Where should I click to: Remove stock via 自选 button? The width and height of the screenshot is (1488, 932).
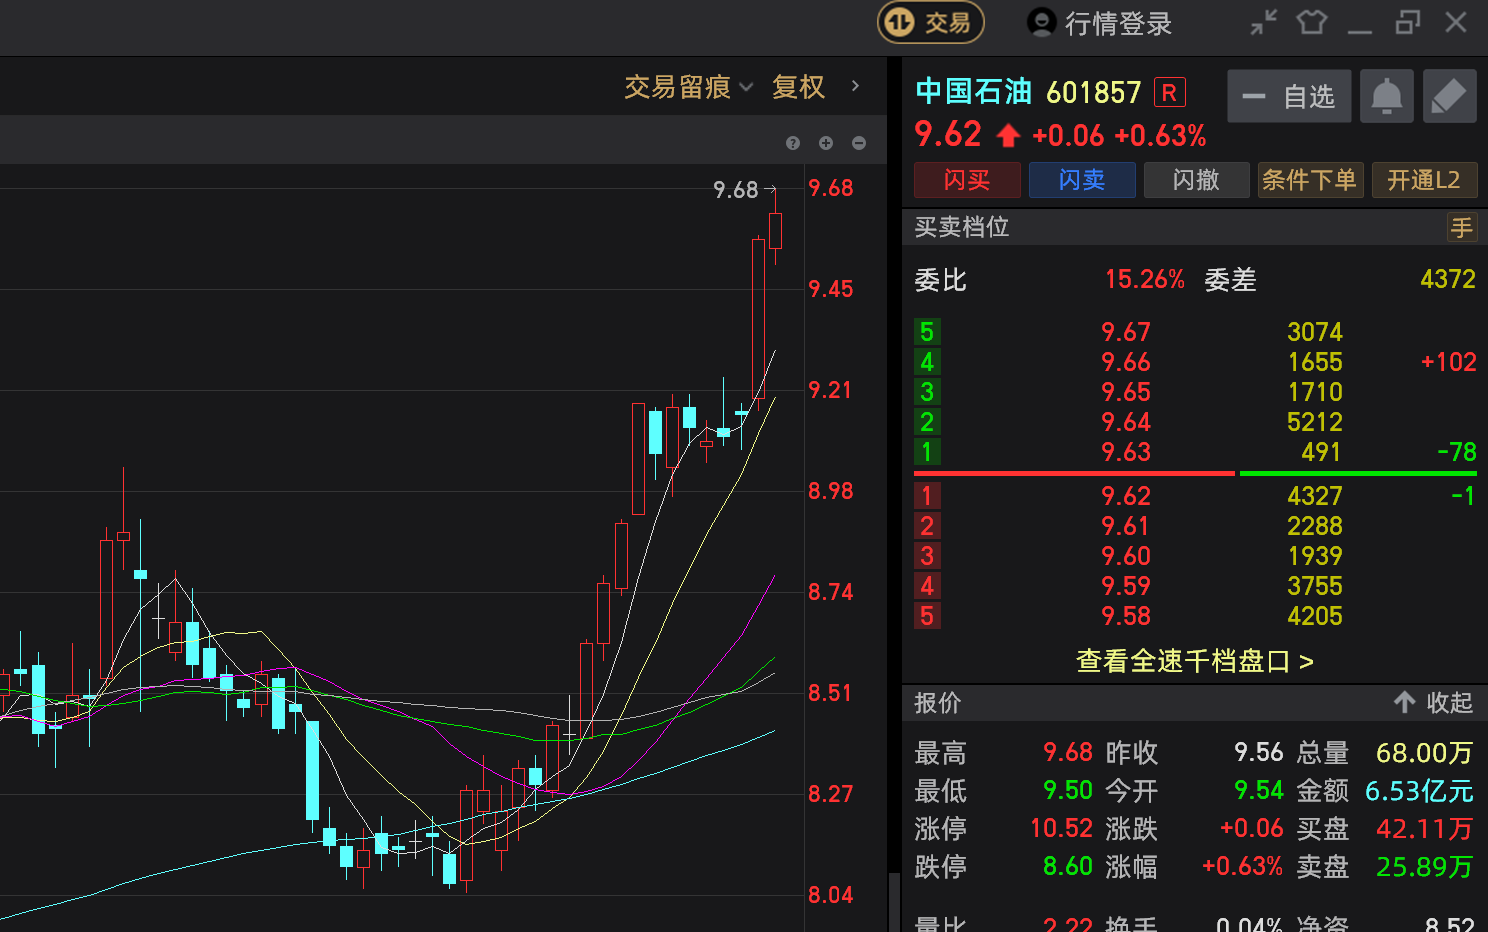coord(1289,96)
